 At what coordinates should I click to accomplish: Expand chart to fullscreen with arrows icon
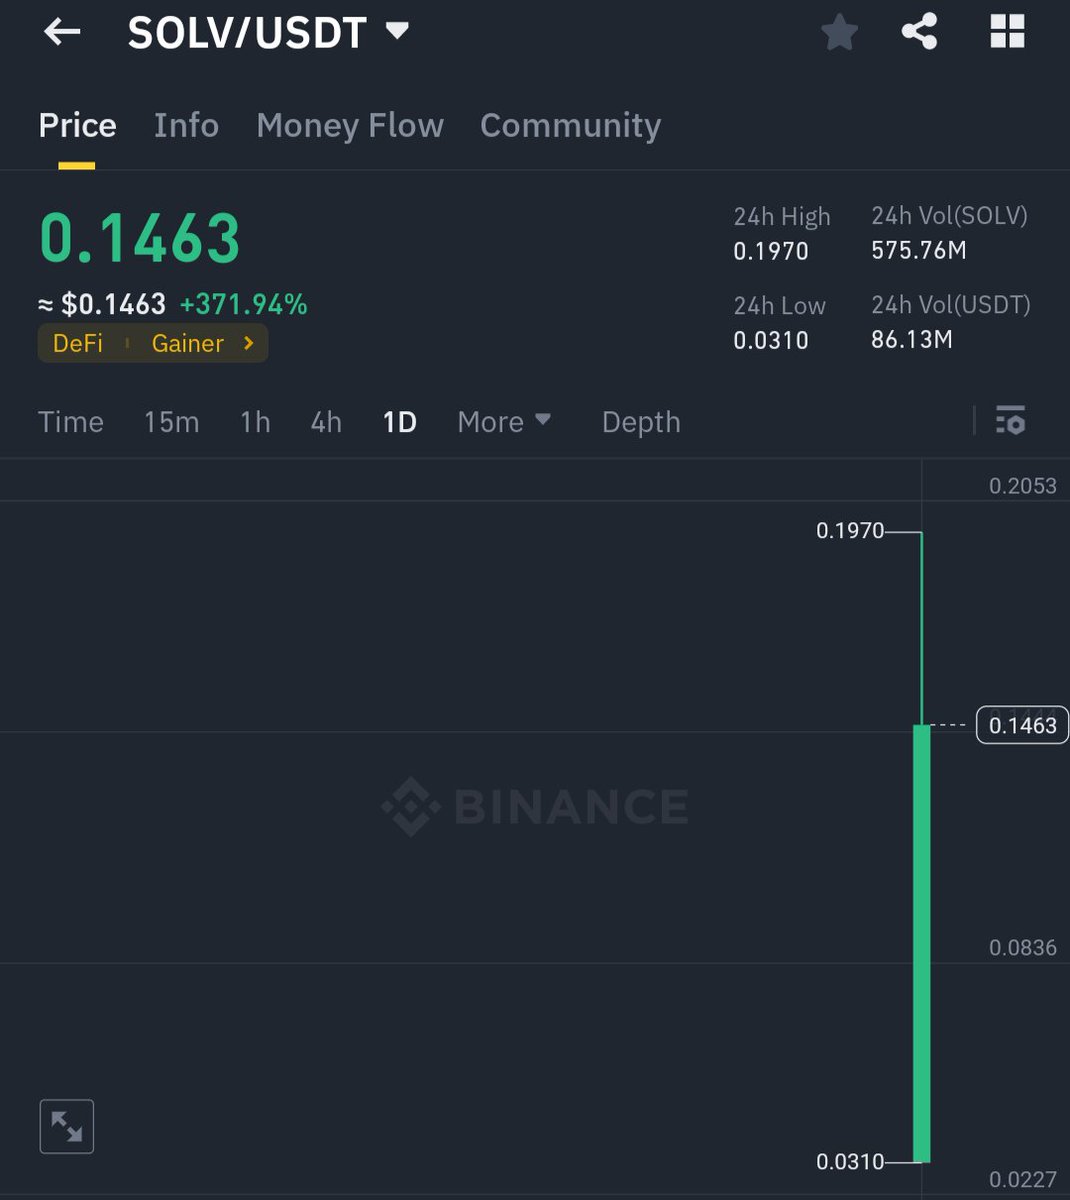(67, 1127)
